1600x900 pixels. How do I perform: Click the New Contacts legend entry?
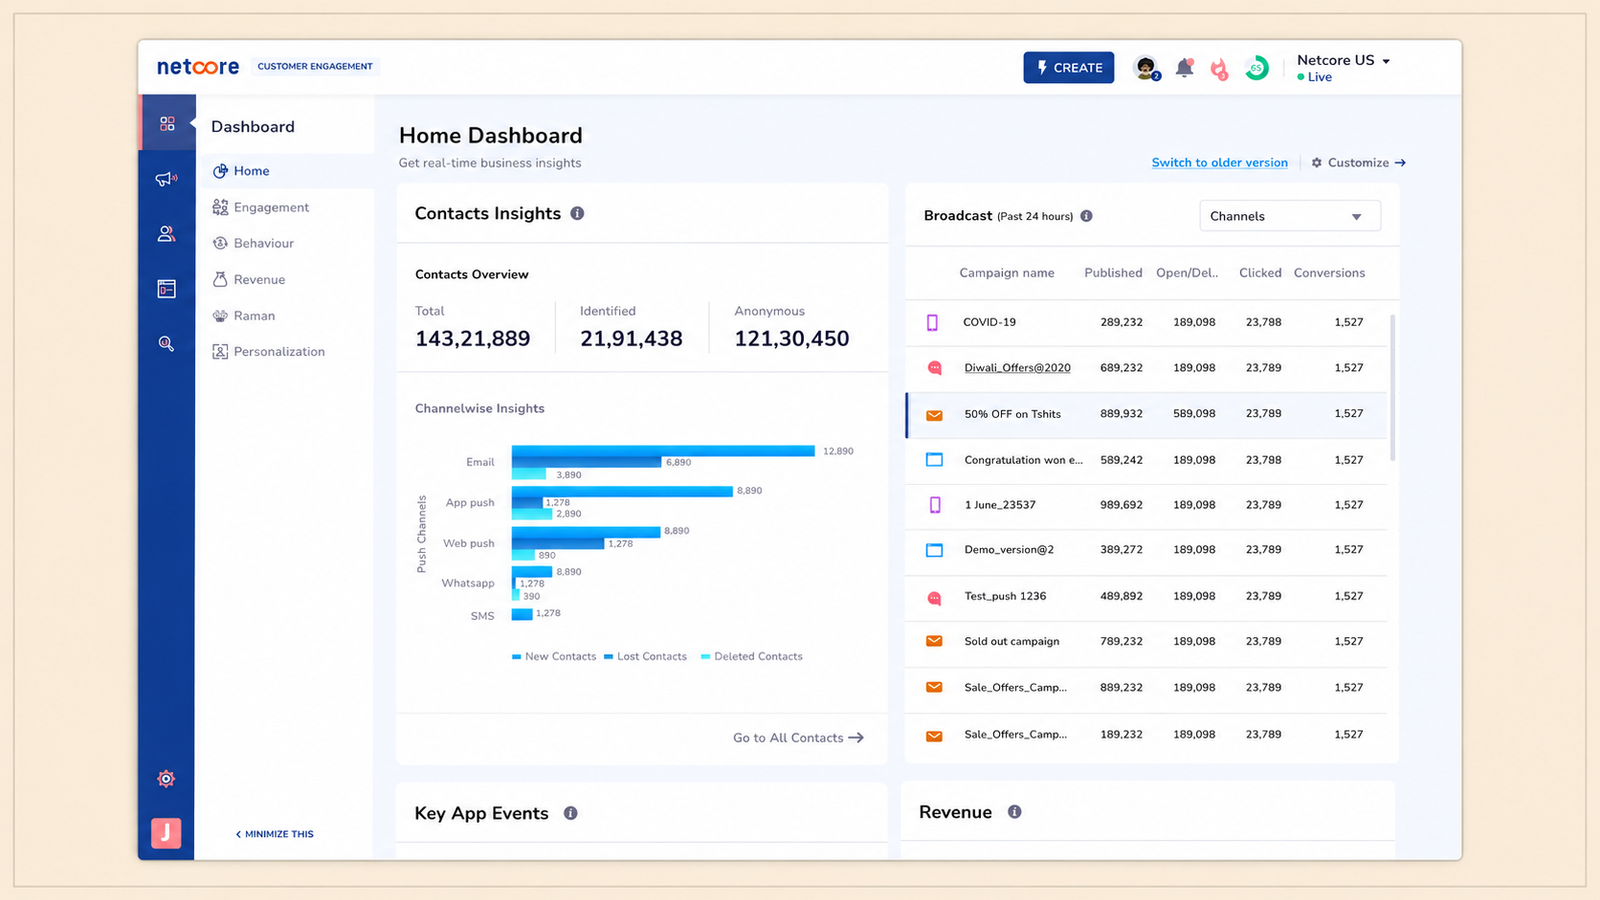(554, 657)
